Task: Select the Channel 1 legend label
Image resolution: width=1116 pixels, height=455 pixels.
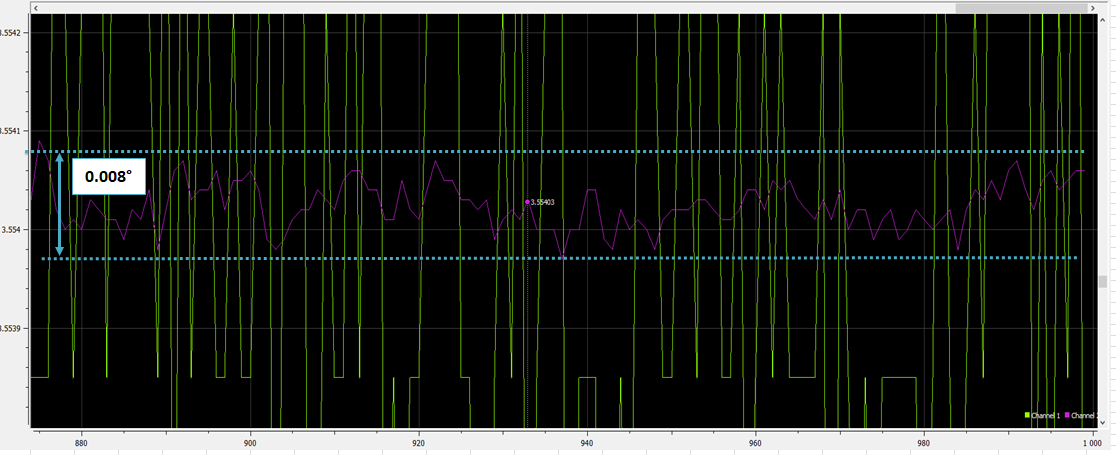Action: click(1046, 415)
